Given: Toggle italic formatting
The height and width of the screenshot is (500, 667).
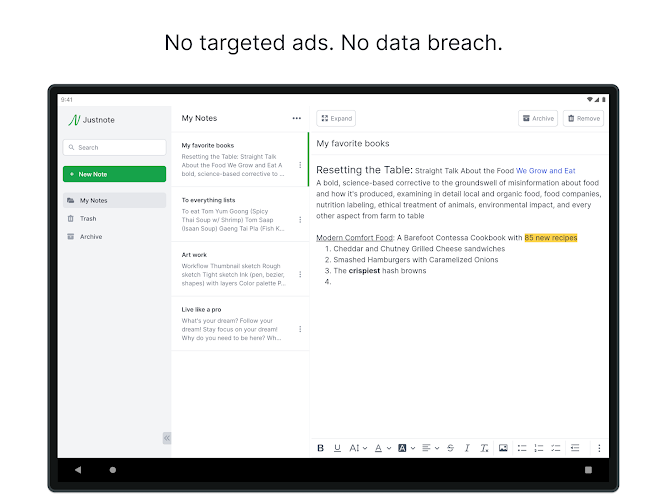Looking at the screenshot, I should tap(467, 448).
